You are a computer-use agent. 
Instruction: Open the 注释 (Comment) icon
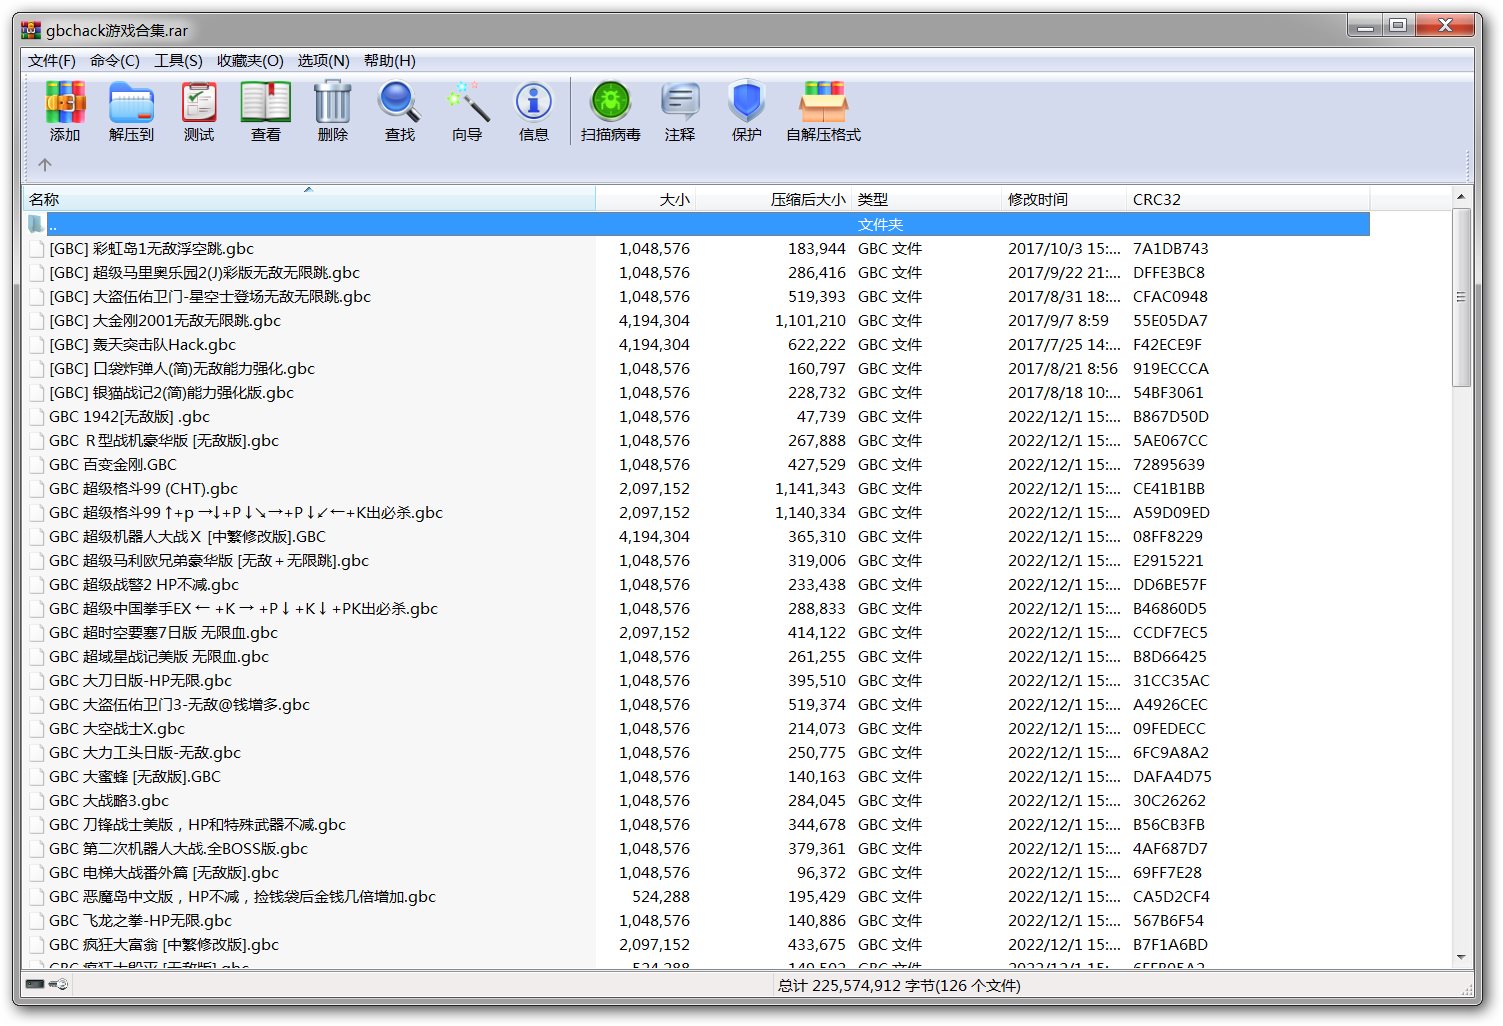click(x=680, y=102)
